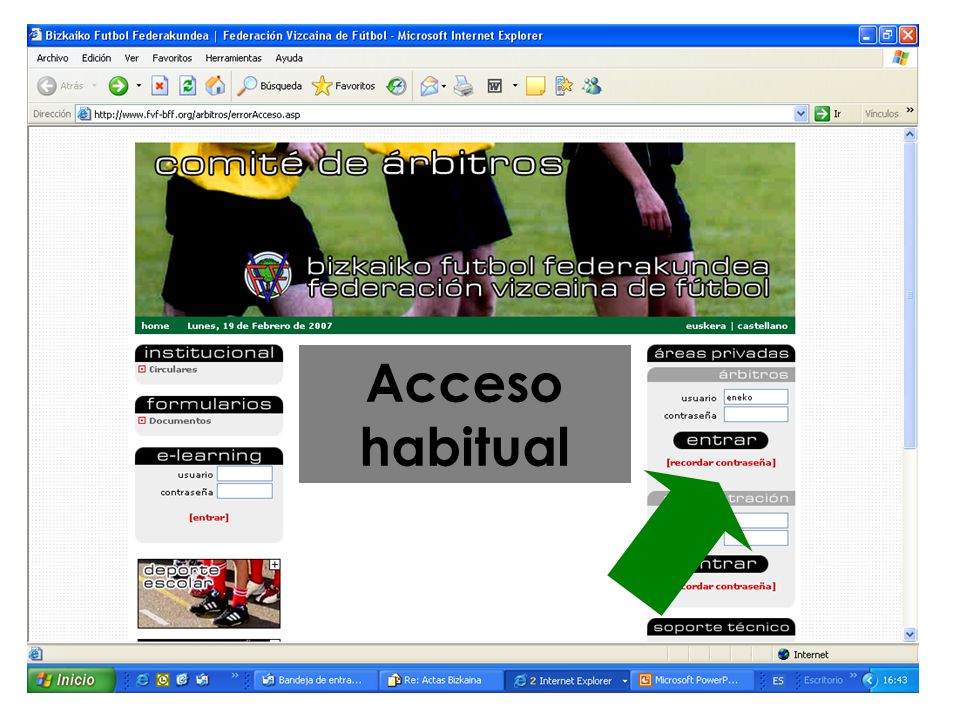
Task: Open the Favoritos star toolbar button
Action: (343, 86)
